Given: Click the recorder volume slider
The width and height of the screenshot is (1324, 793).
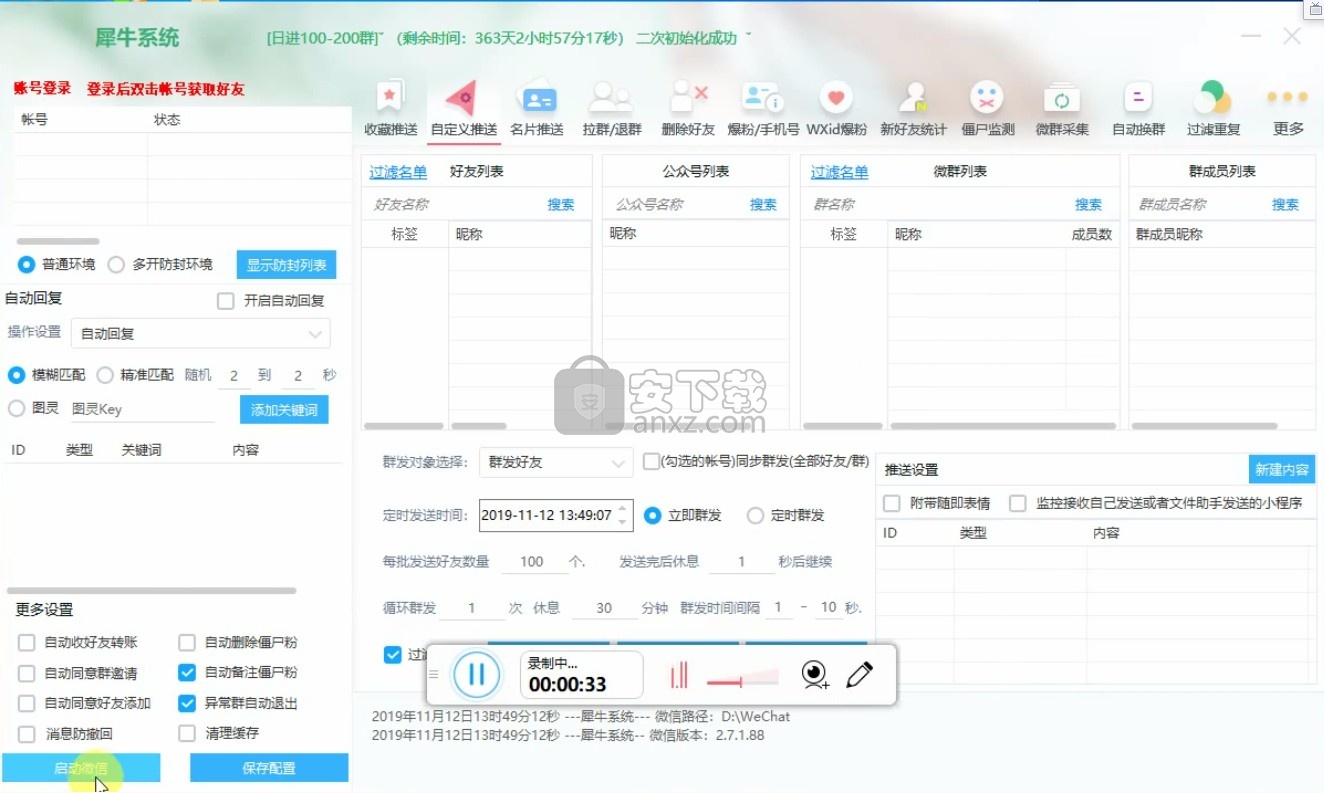Looking at the screenshot, I should [742, 680].
